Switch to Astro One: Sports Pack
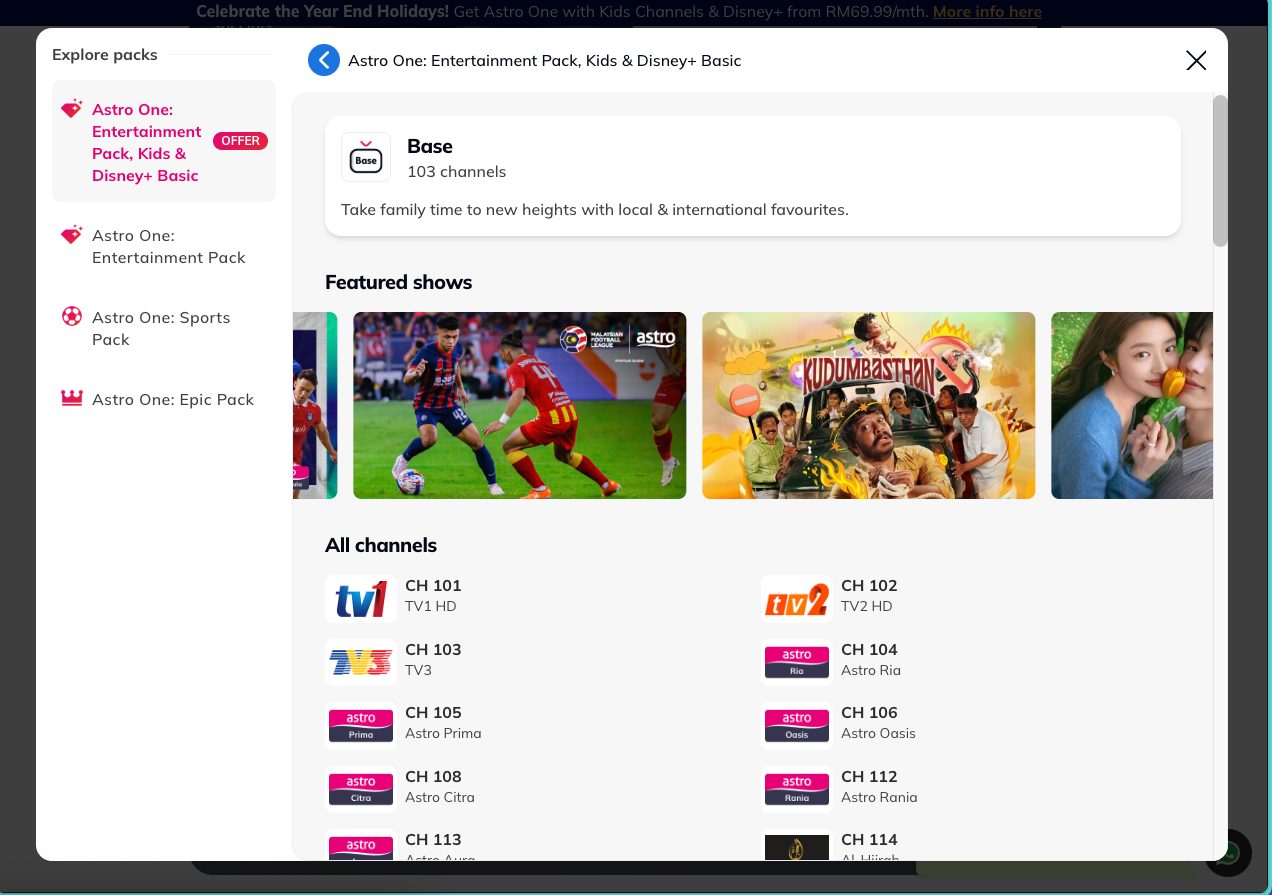 point(161,329)
